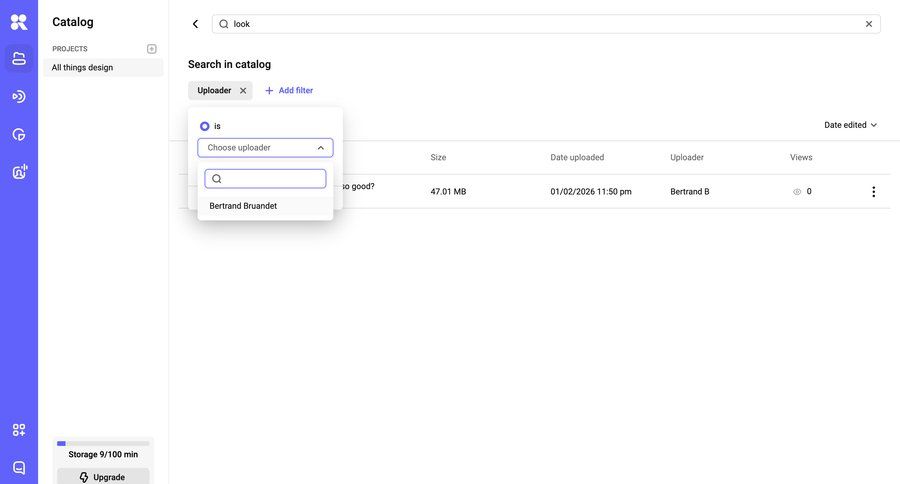
Task: Open the analytics icon in the left rail
Action: (x=19, y=134)
